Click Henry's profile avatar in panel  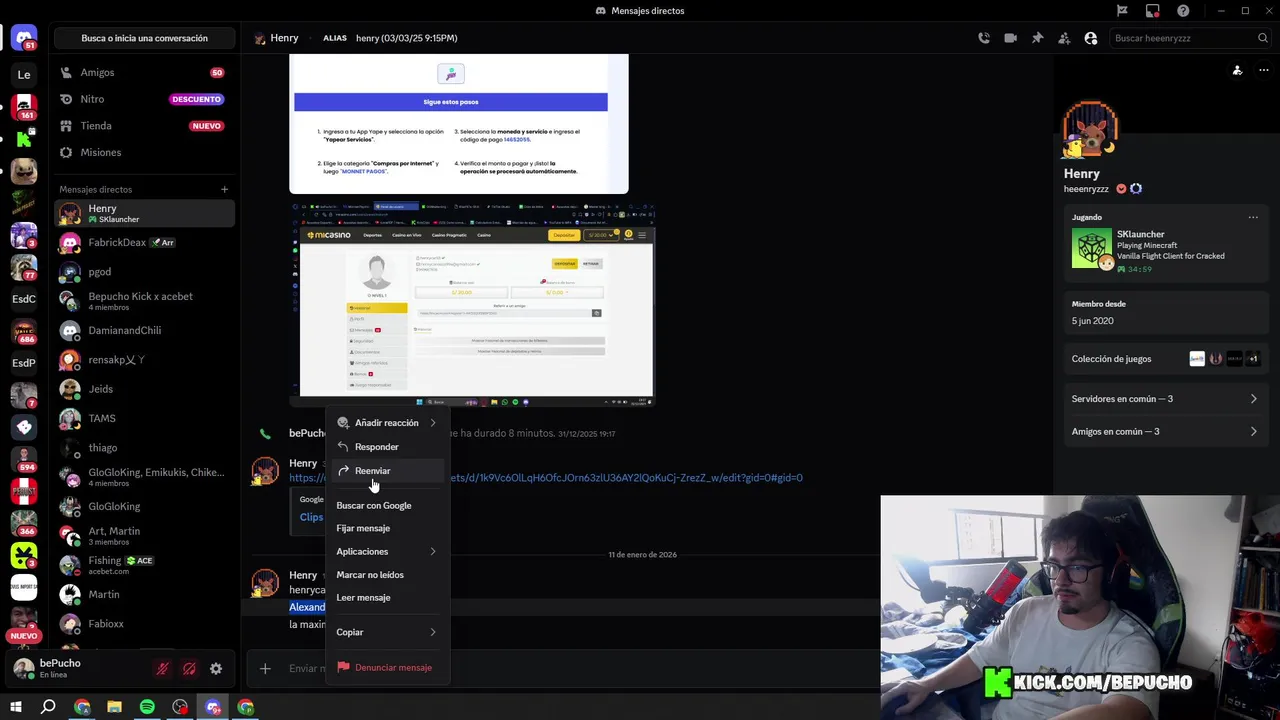point(1091,130)
